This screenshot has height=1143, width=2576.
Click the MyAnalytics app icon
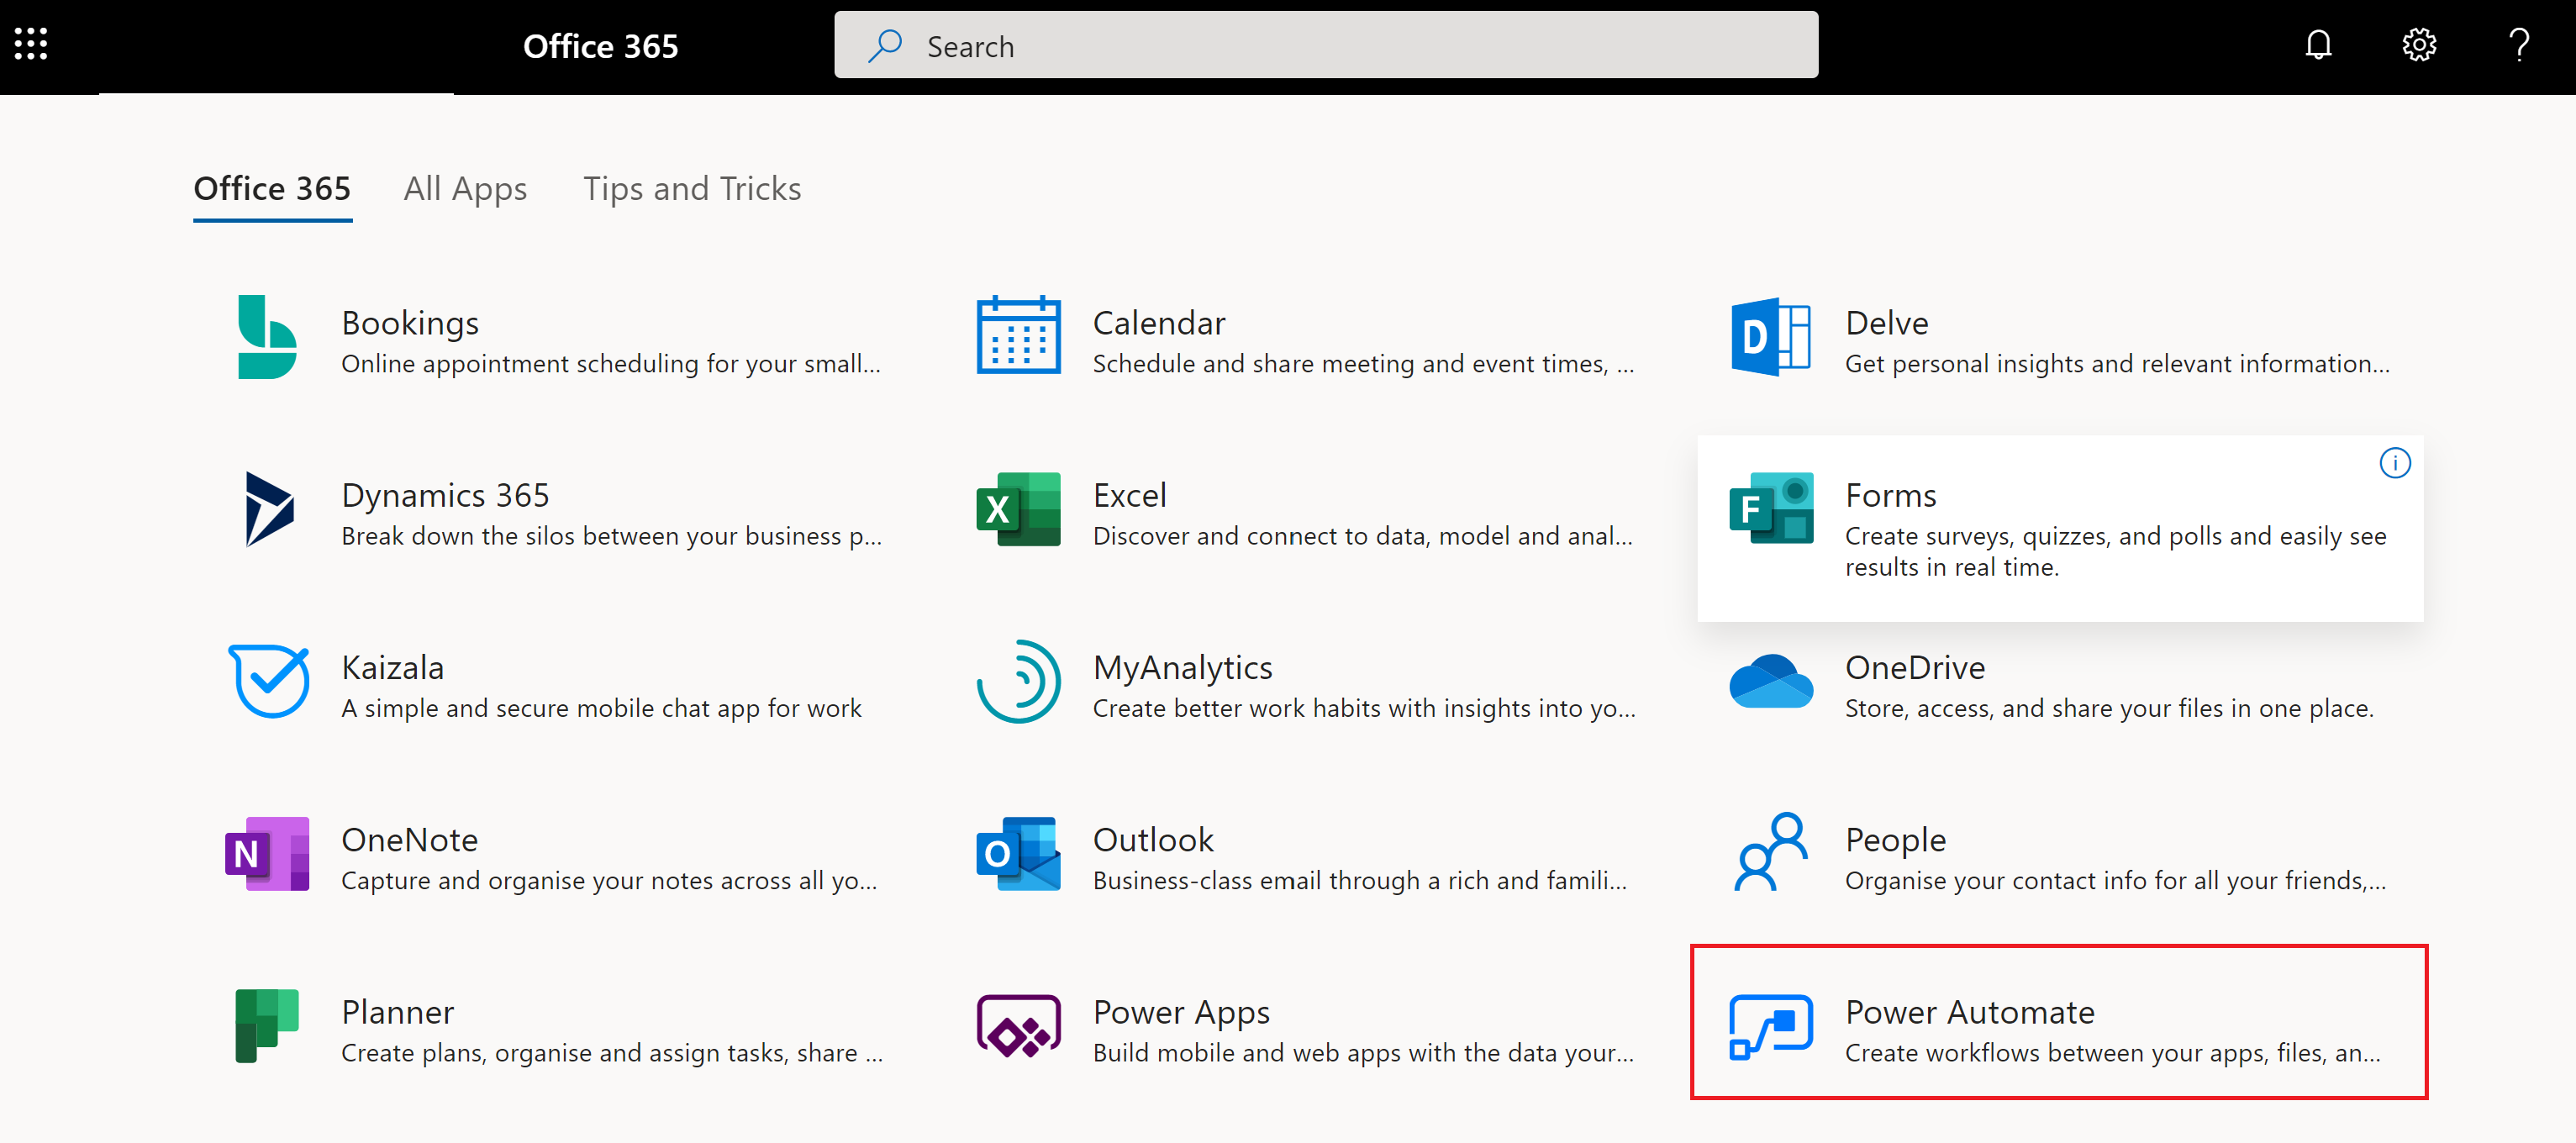(1018, 681)
